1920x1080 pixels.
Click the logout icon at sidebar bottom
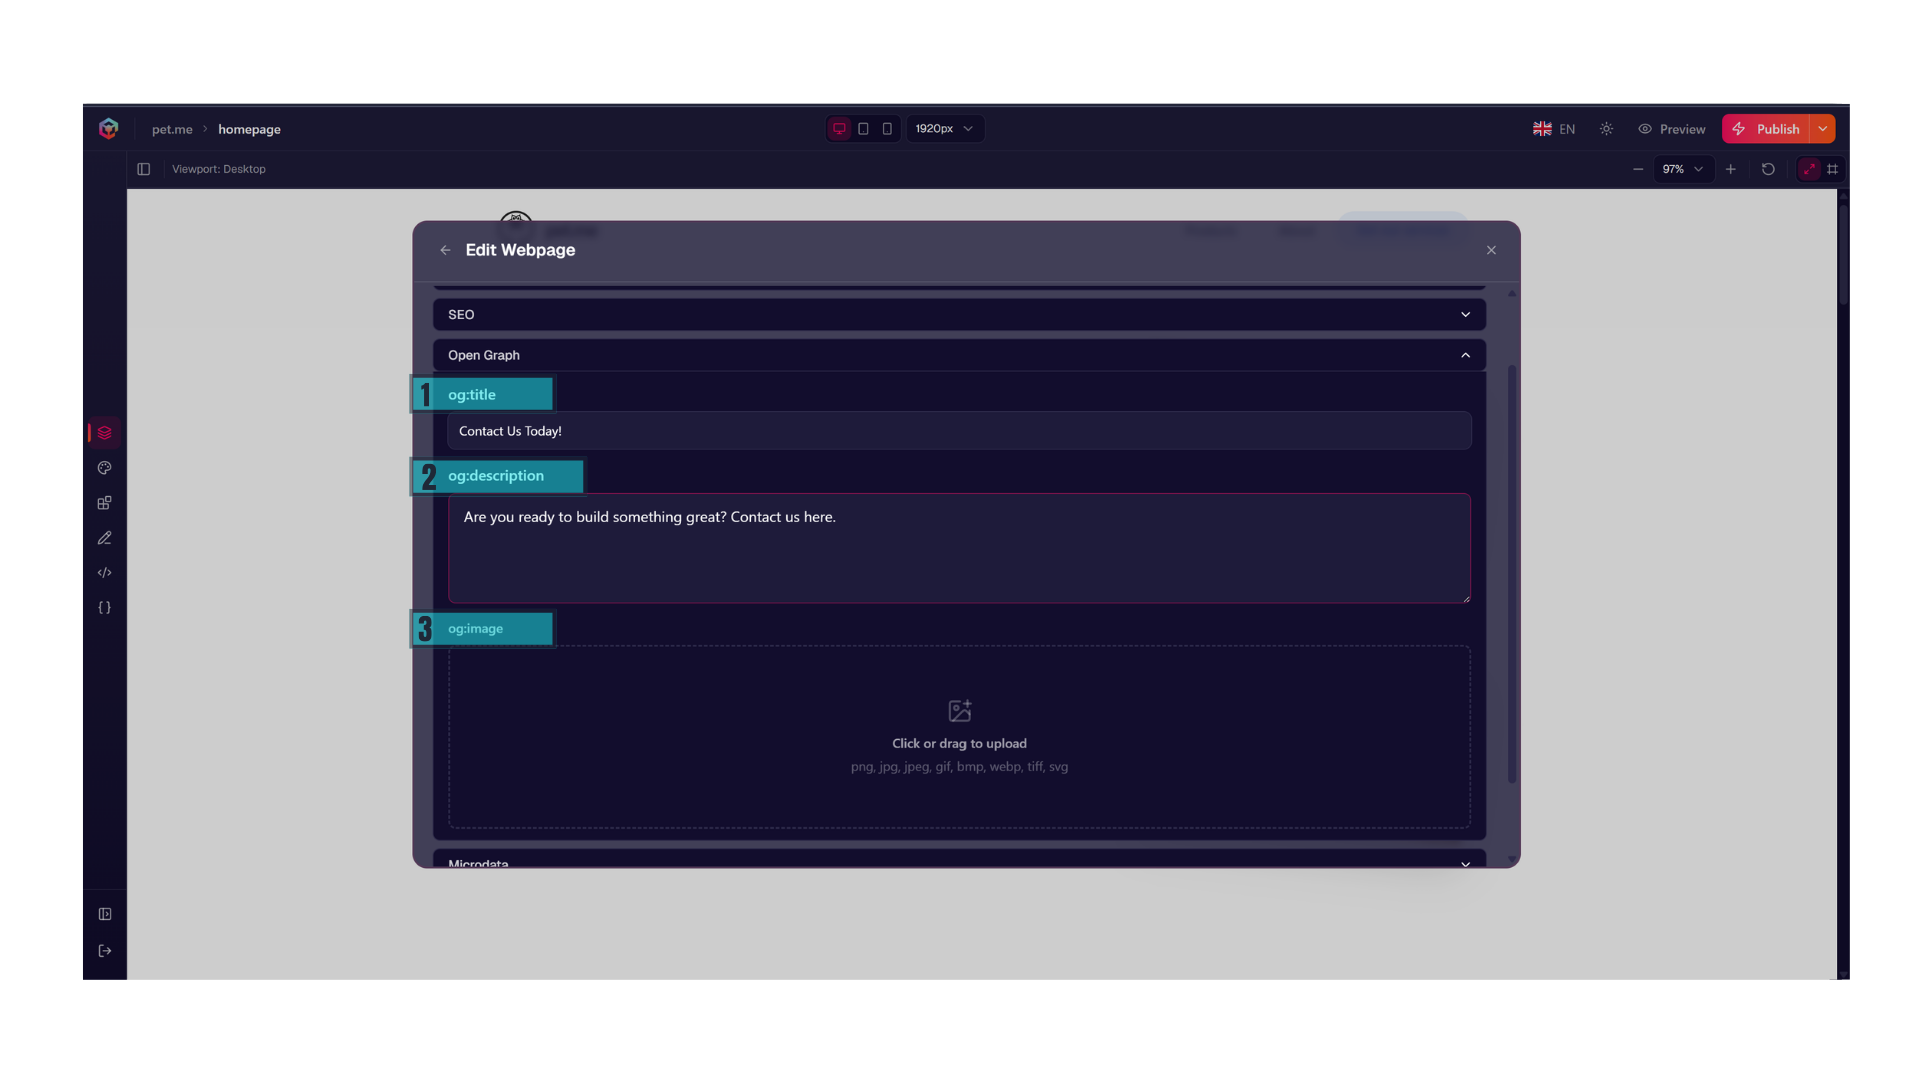click(104, 951)
